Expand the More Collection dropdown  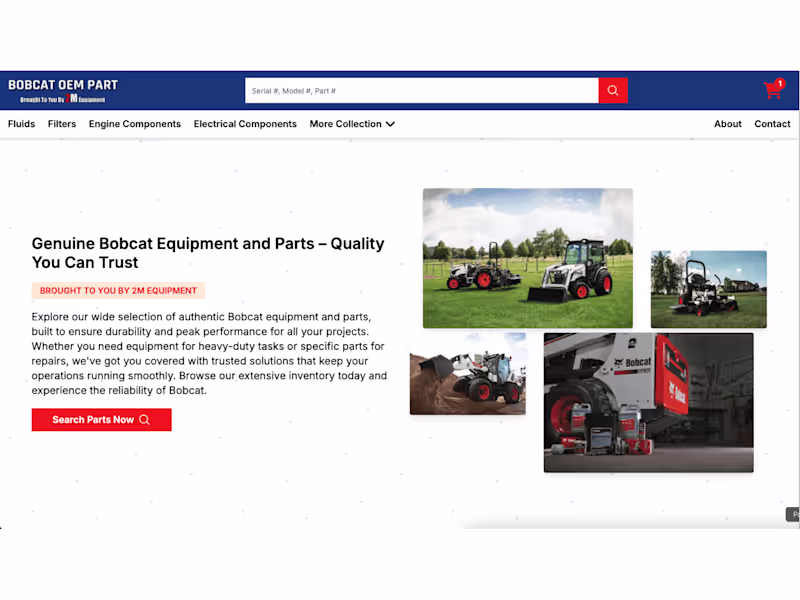352,124
